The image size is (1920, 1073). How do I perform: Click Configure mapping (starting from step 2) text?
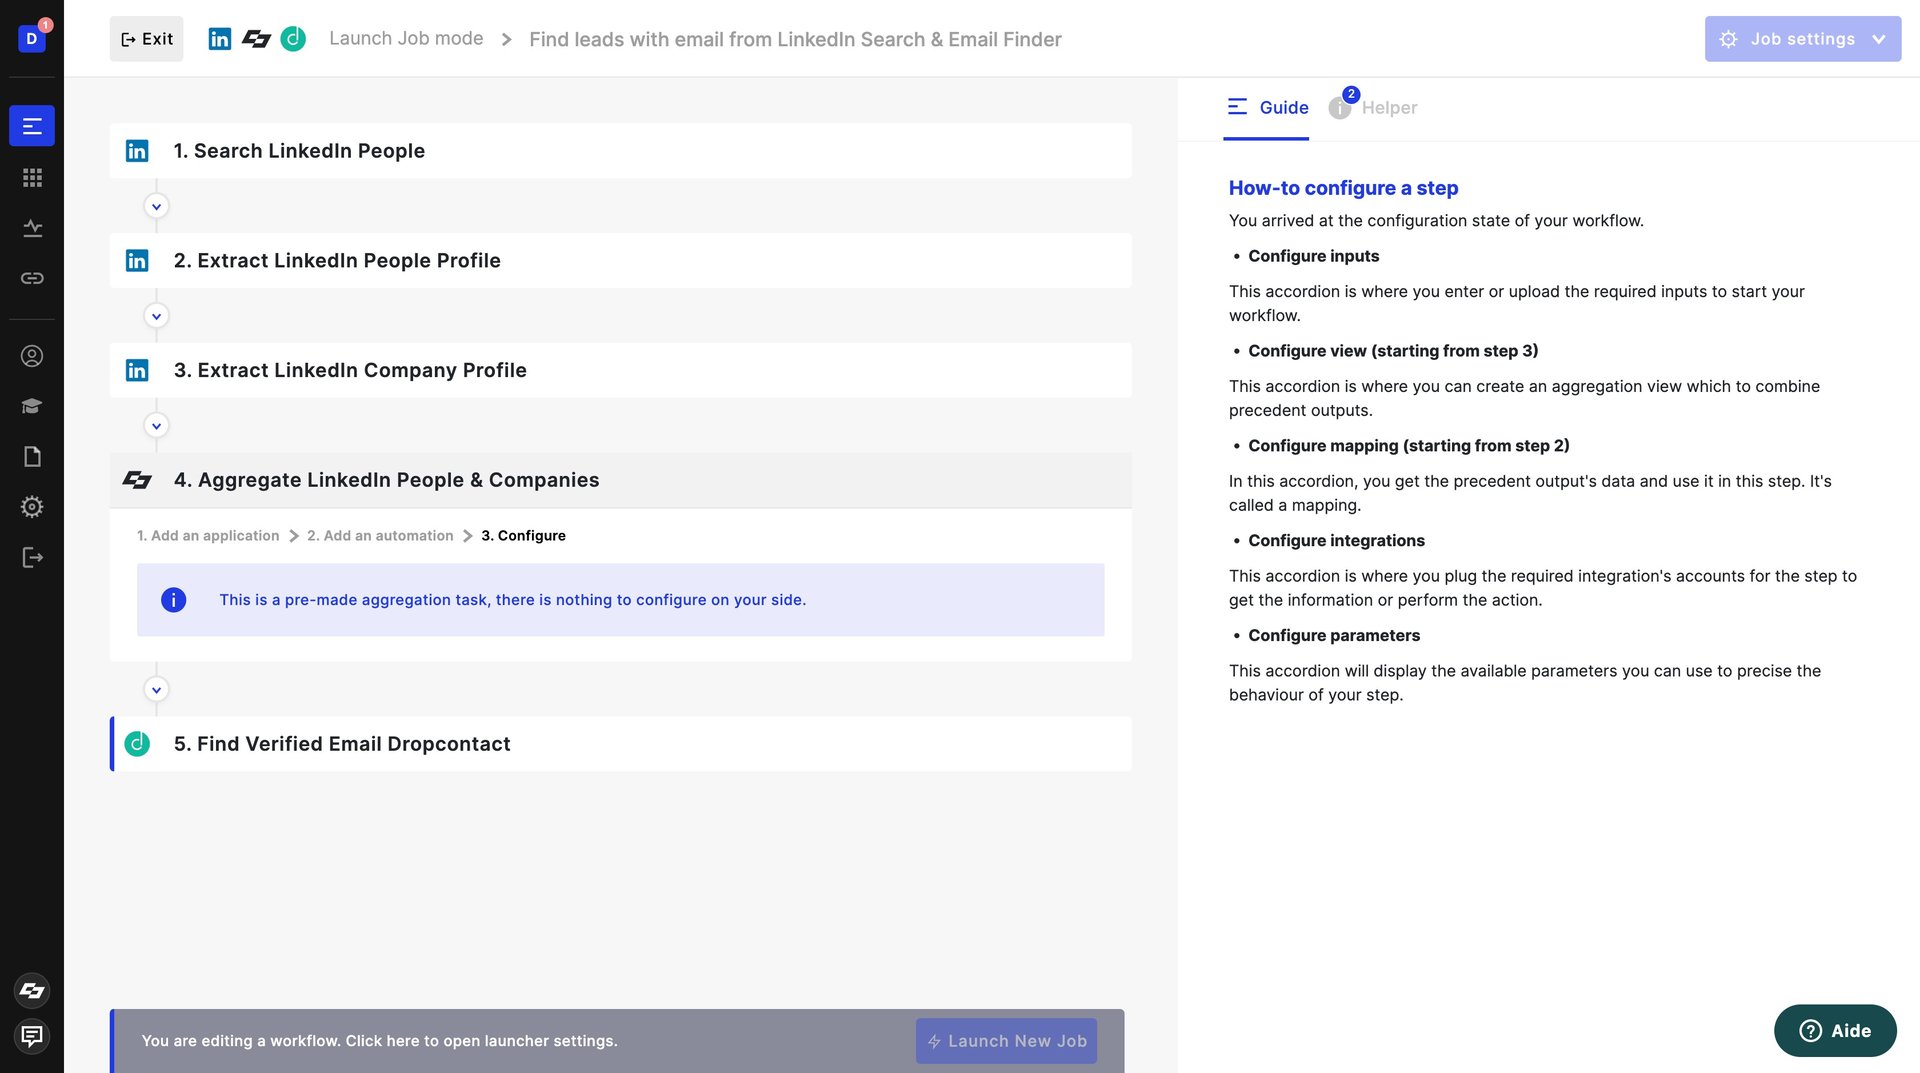[1408, 446]
